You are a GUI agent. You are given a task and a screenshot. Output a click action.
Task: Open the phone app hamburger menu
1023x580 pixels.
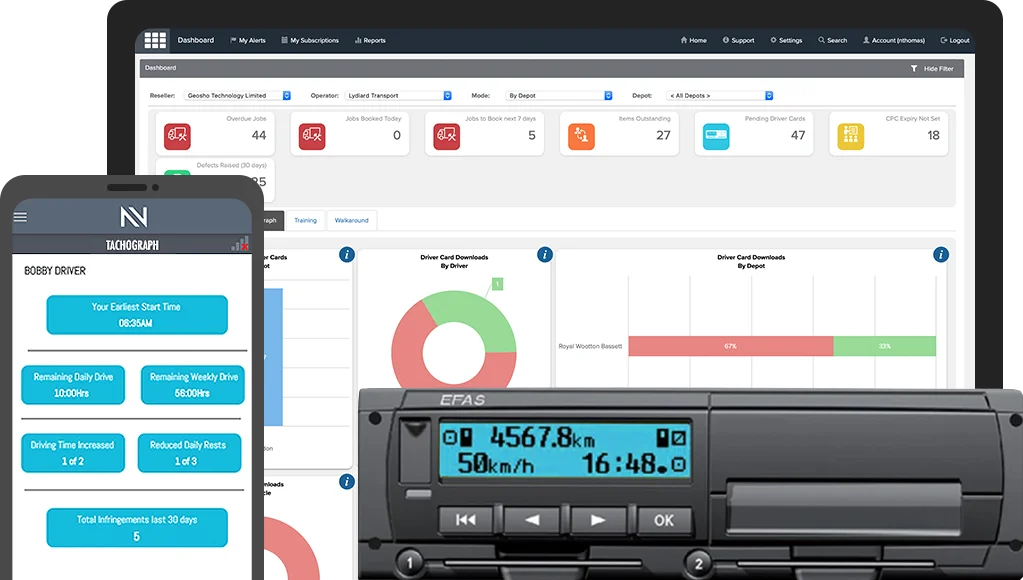coord(20,217)
